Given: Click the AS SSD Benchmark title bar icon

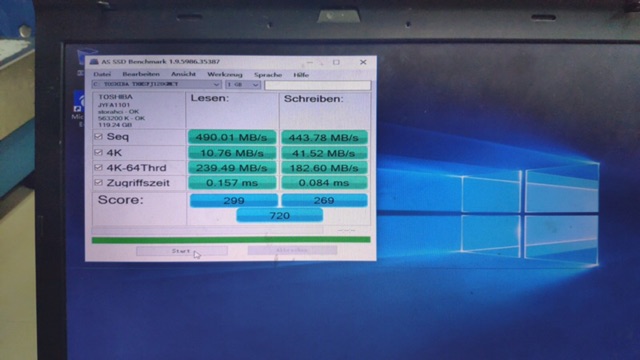Looking at the screenshot, I should 94,62.
